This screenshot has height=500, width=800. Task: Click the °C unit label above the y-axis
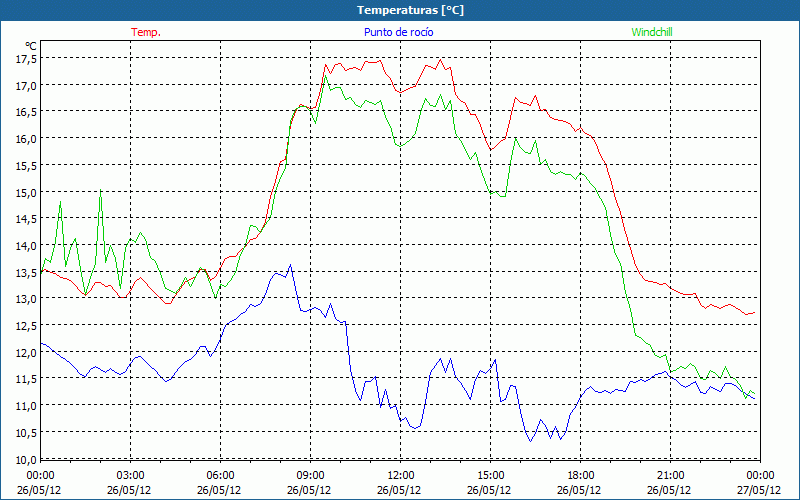click(31, 46)
